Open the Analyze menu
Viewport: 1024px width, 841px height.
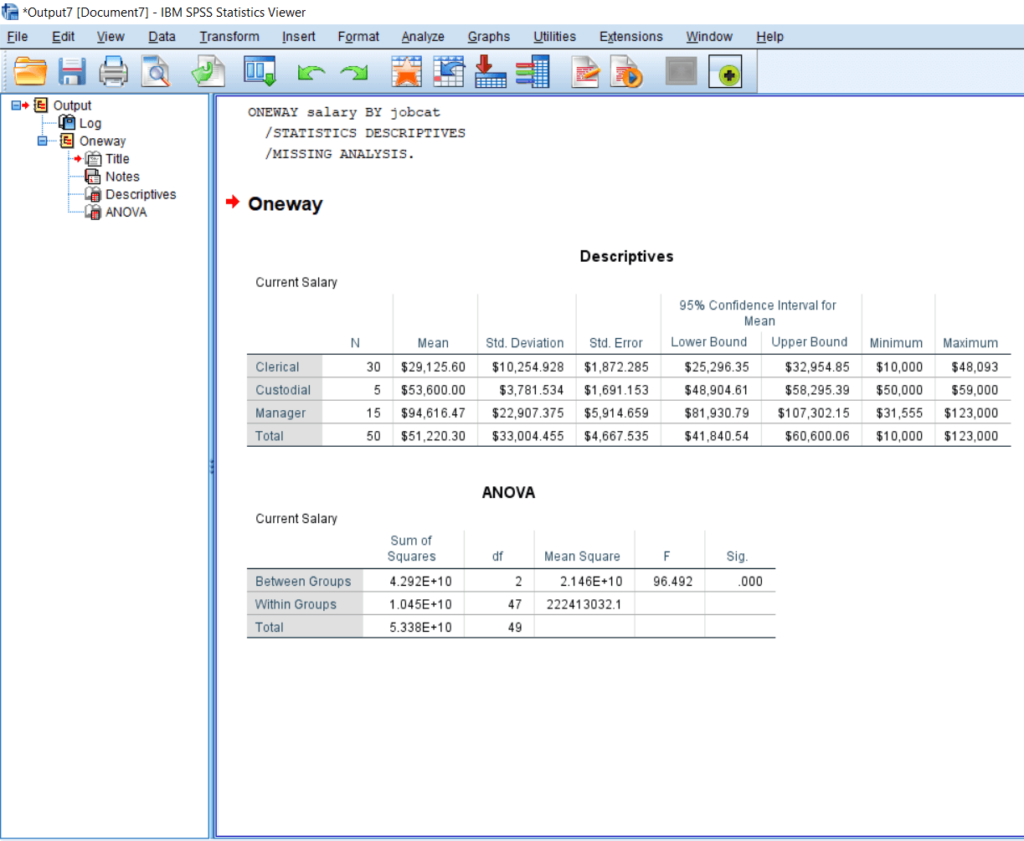pyautogui.click(x=422, y=37)
